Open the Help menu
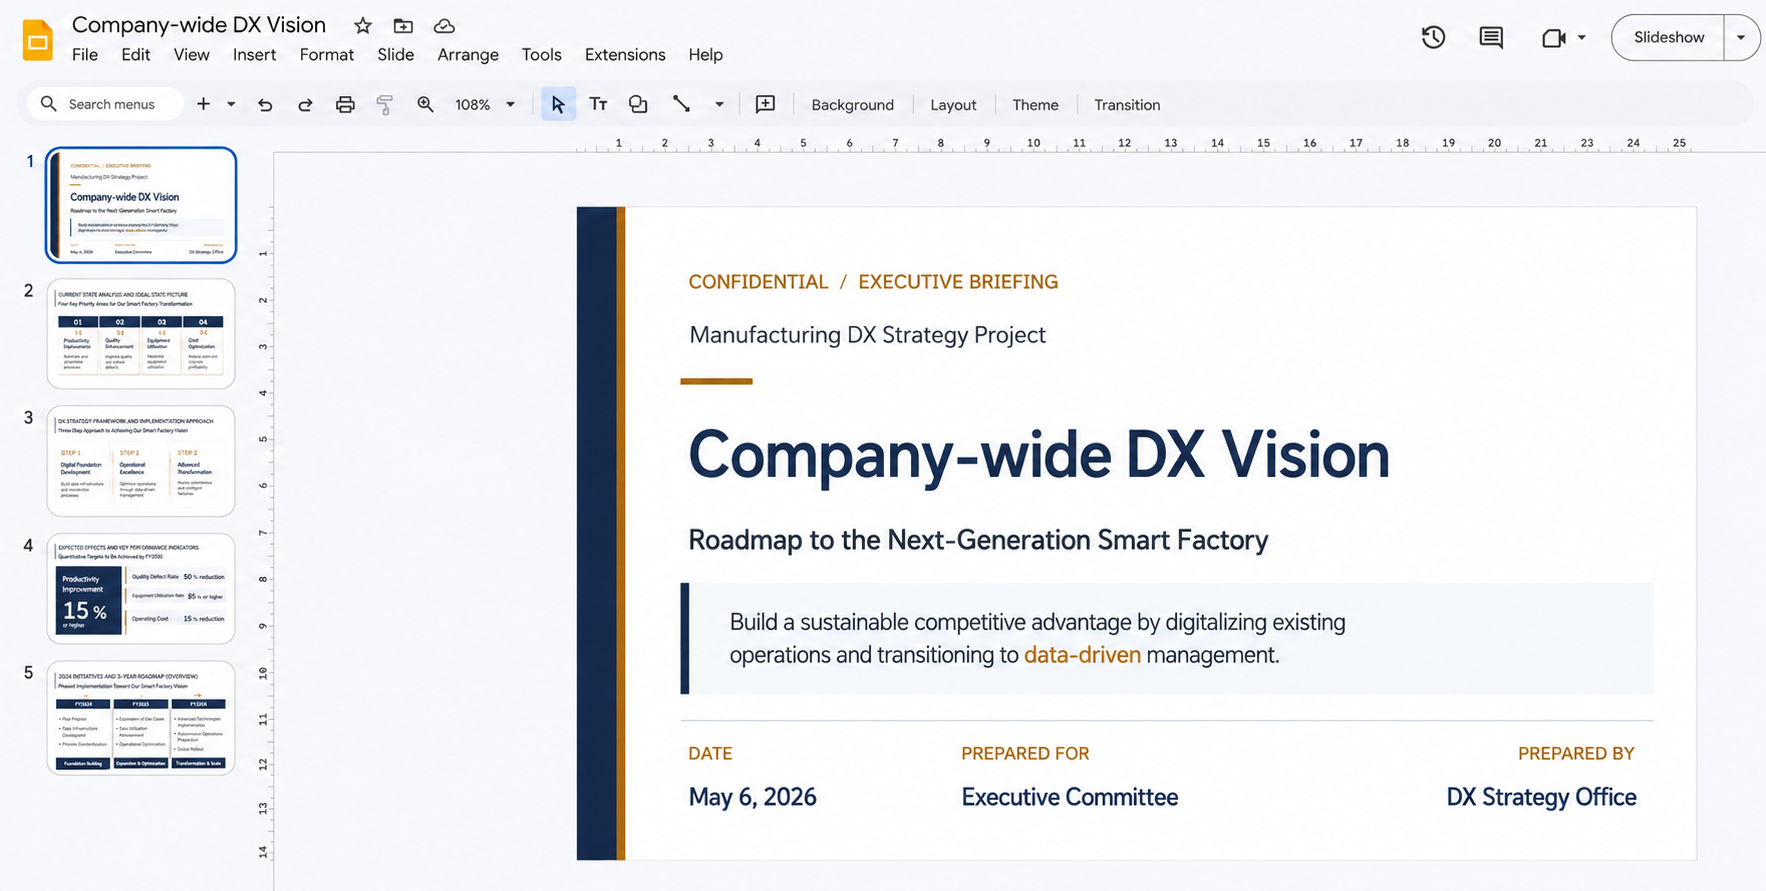Screen dimensions: 1766x891 [705, 55]
